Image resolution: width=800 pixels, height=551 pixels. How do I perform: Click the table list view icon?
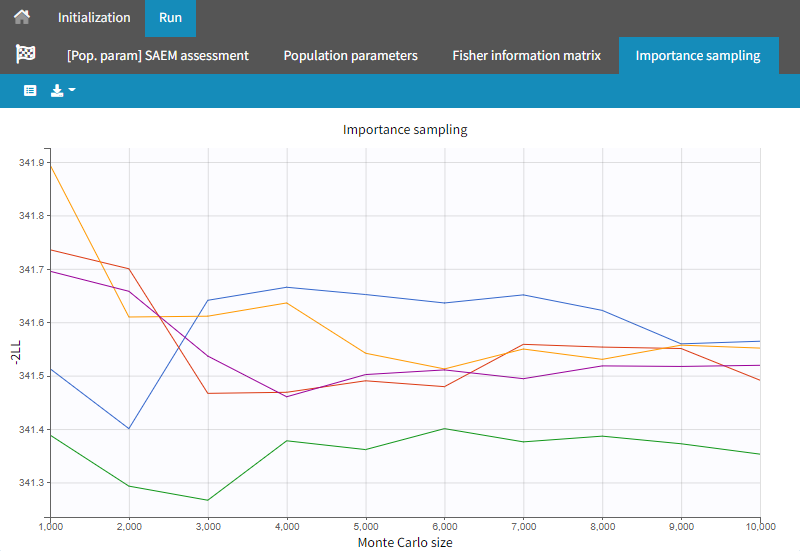(x=30, y=90)
